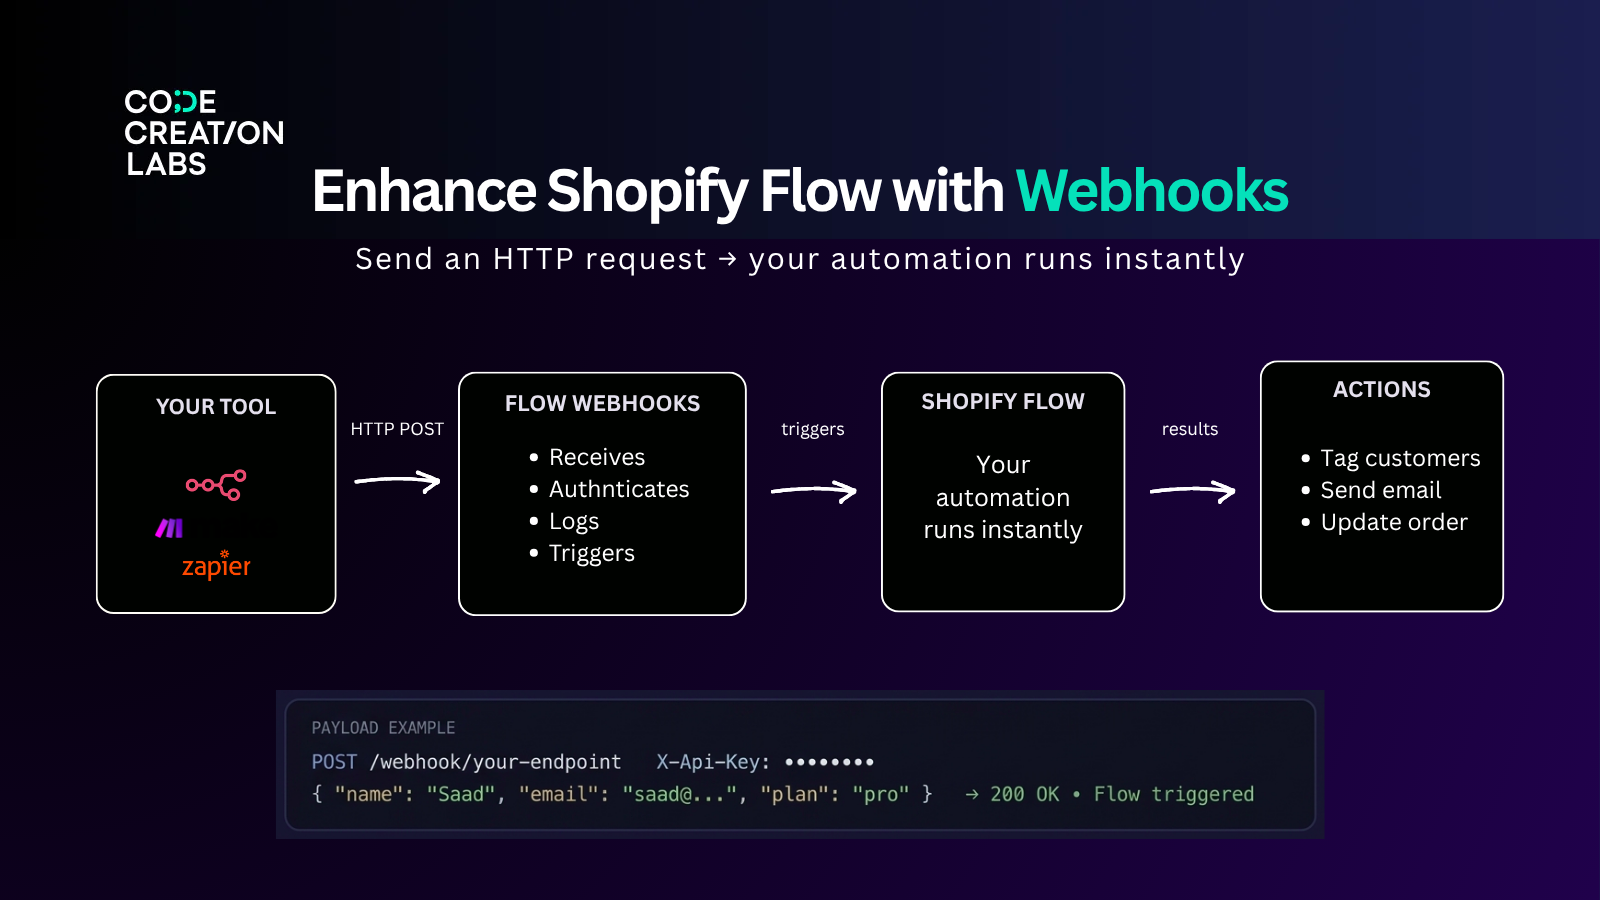Viewport: 1600px width, 900px height.
Task: Toggle the Tag customers bullet item
Action: 1400,458
